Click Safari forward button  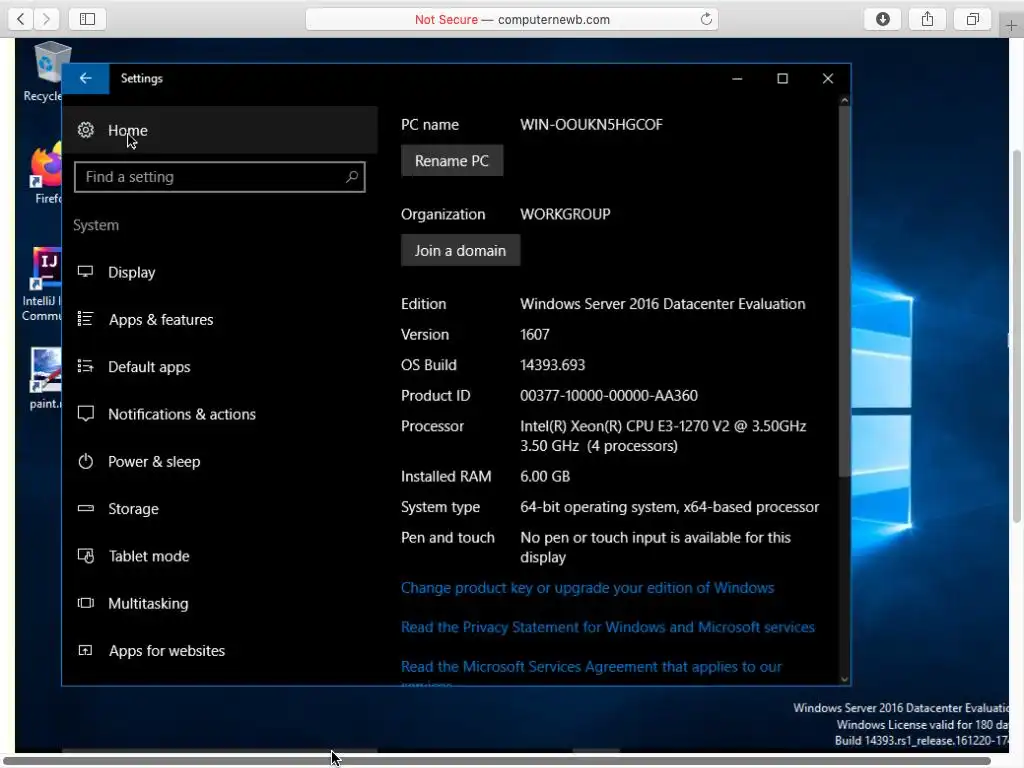pyautogui.click(x=46, y=19)
